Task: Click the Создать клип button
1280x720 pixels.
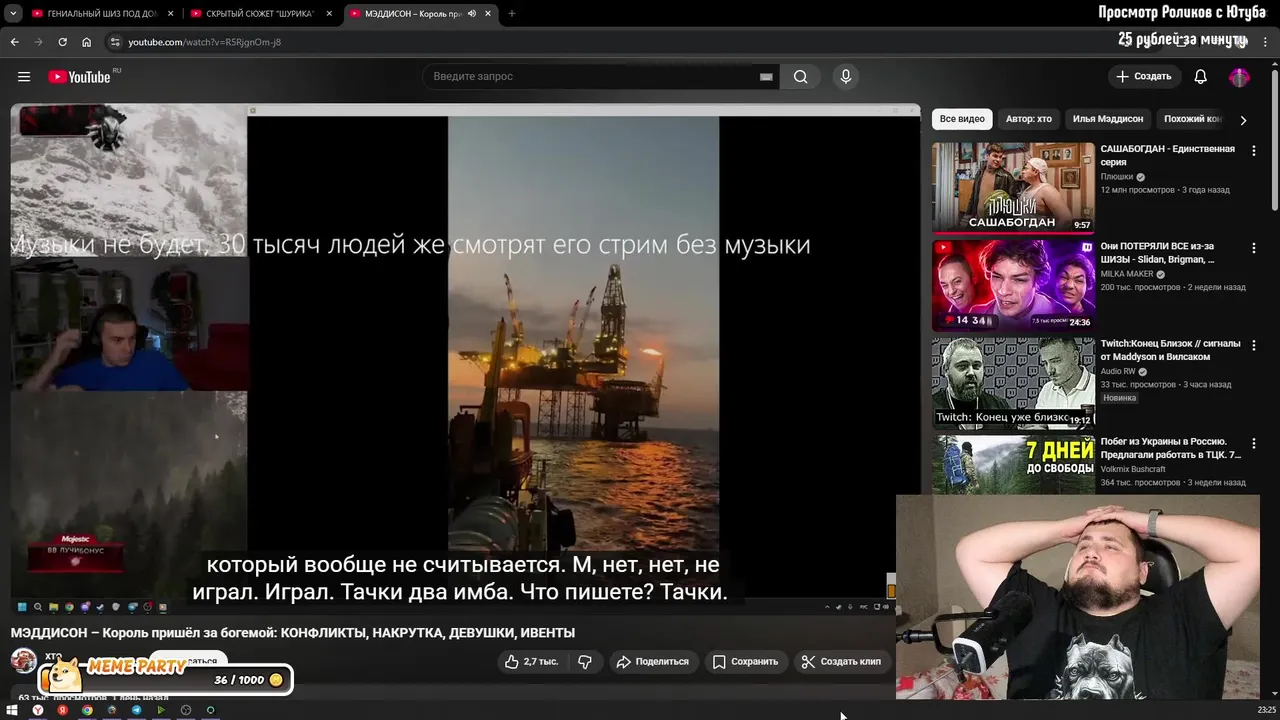Action: pos(841,661)
